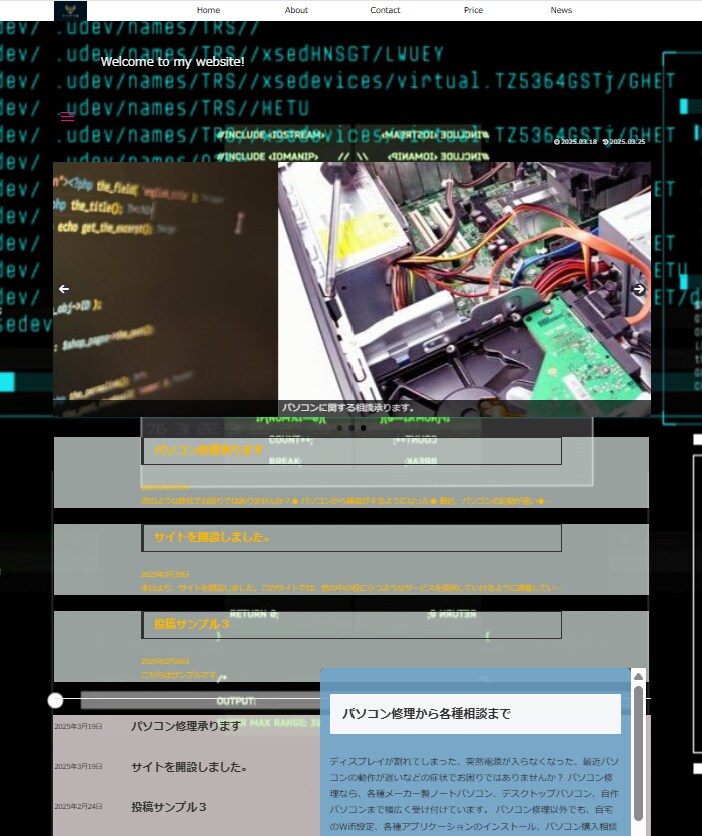Click the previous slide arrow
This screenshot has height=836, width=702.
tap(64, 289)
